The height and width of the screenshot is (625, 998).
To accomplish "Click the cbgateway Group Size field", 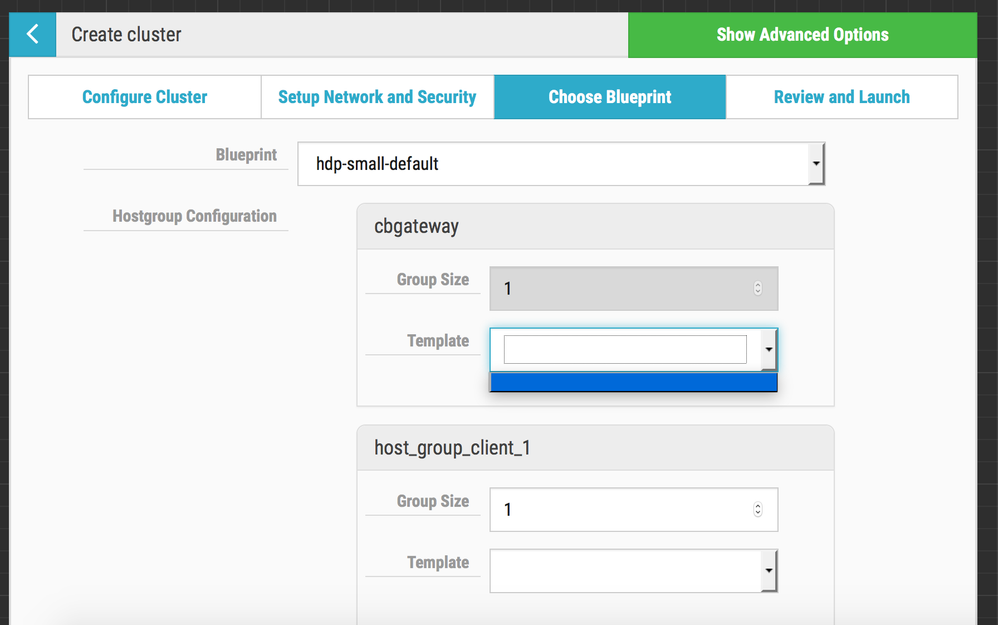I will [x=620, y=289].
